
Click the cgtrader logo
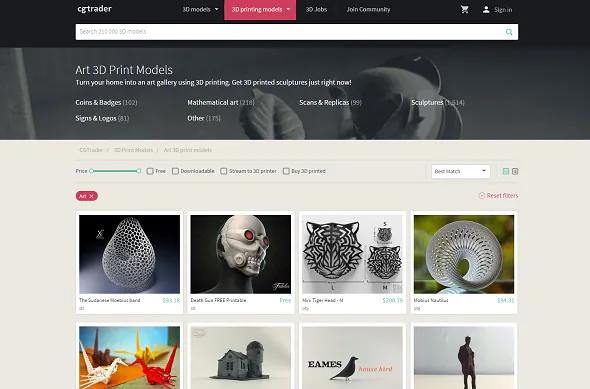(94, 9)
